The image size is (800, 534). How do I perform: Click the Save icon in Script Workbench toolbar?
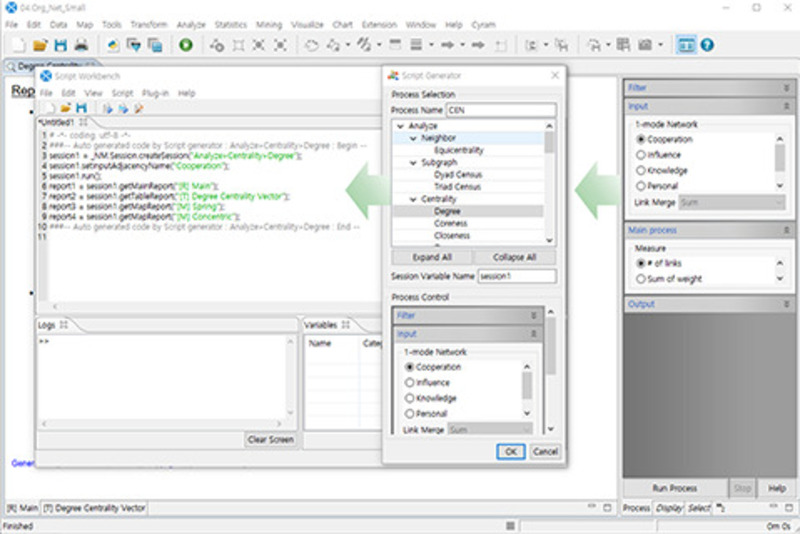pyautogui.click(x=81, y=108)
